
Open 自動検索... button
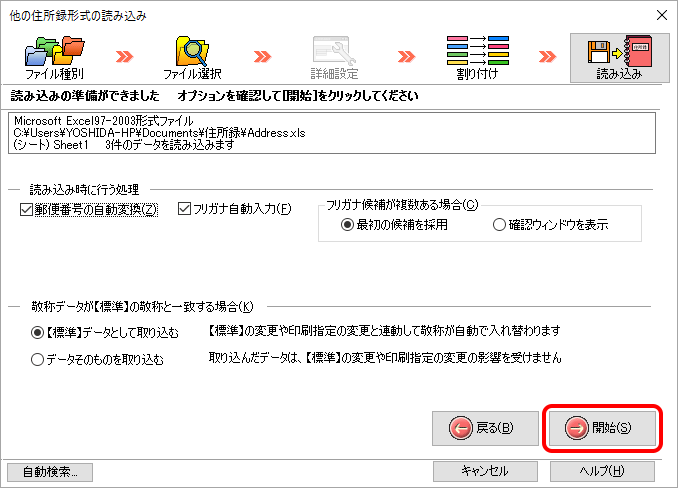tap(50, 472)
